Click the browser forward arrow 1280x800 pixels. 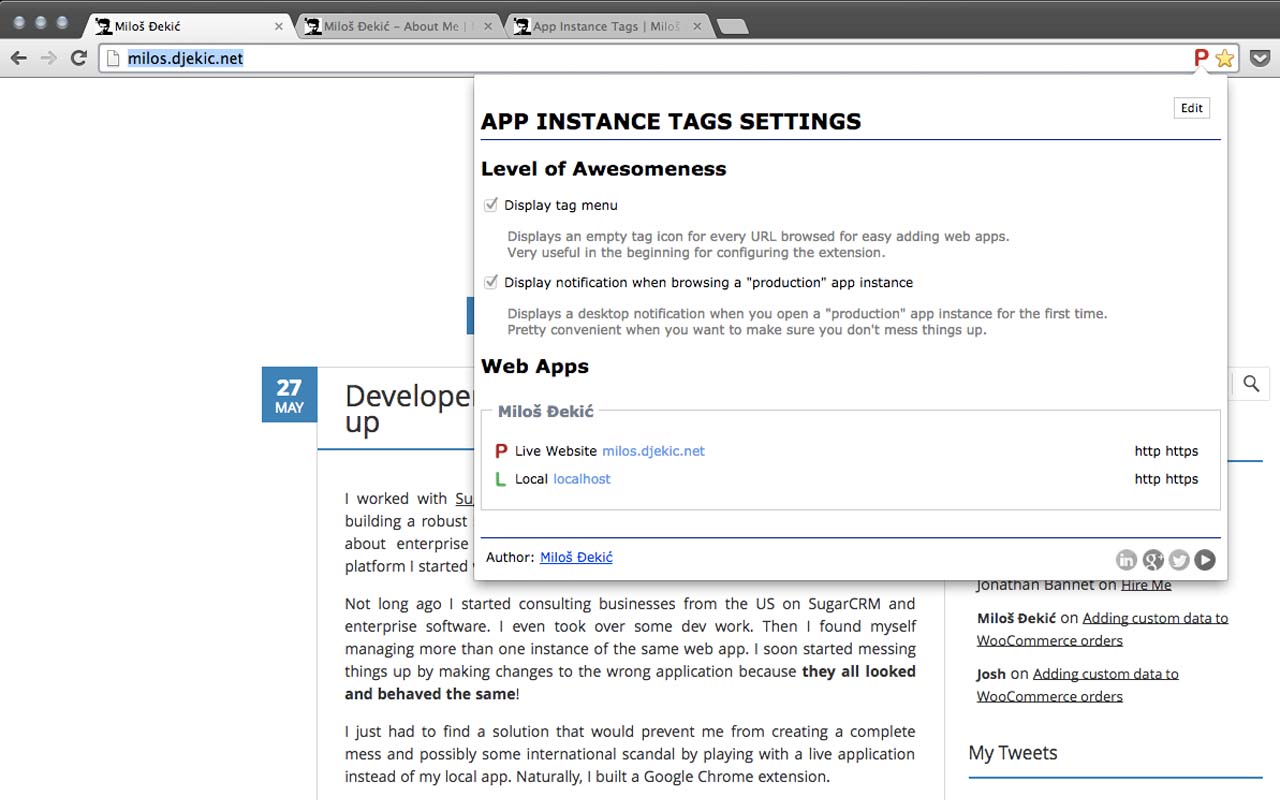(x=48, y=58)
